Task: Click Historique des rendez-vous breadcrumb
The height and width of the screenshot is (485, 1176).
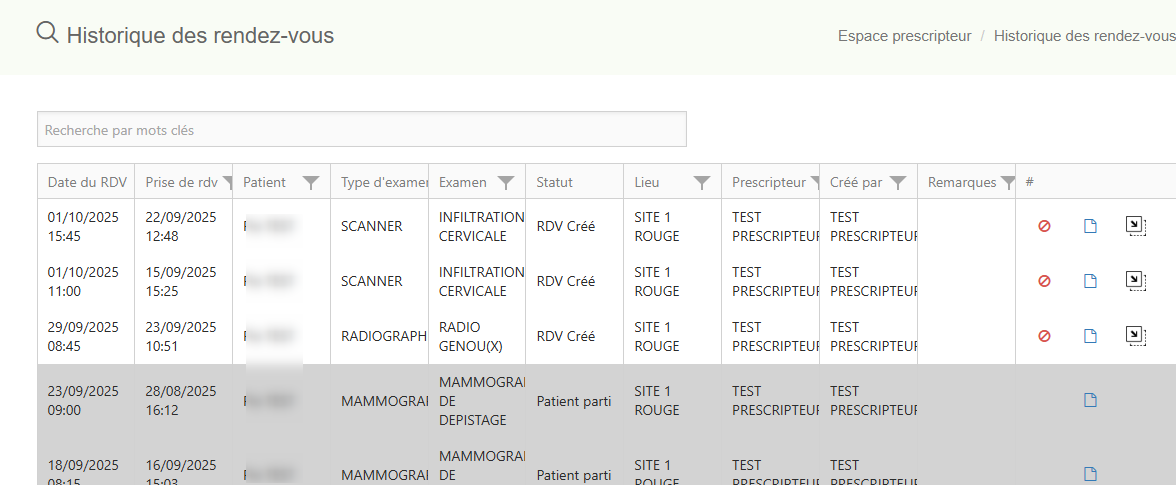Action: (1084, 36)
